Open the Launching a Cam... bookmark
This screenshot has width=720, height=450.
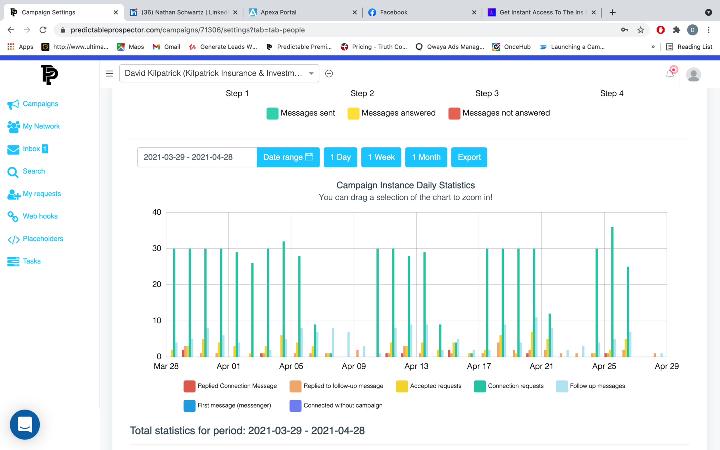click(x=572, y=46)
